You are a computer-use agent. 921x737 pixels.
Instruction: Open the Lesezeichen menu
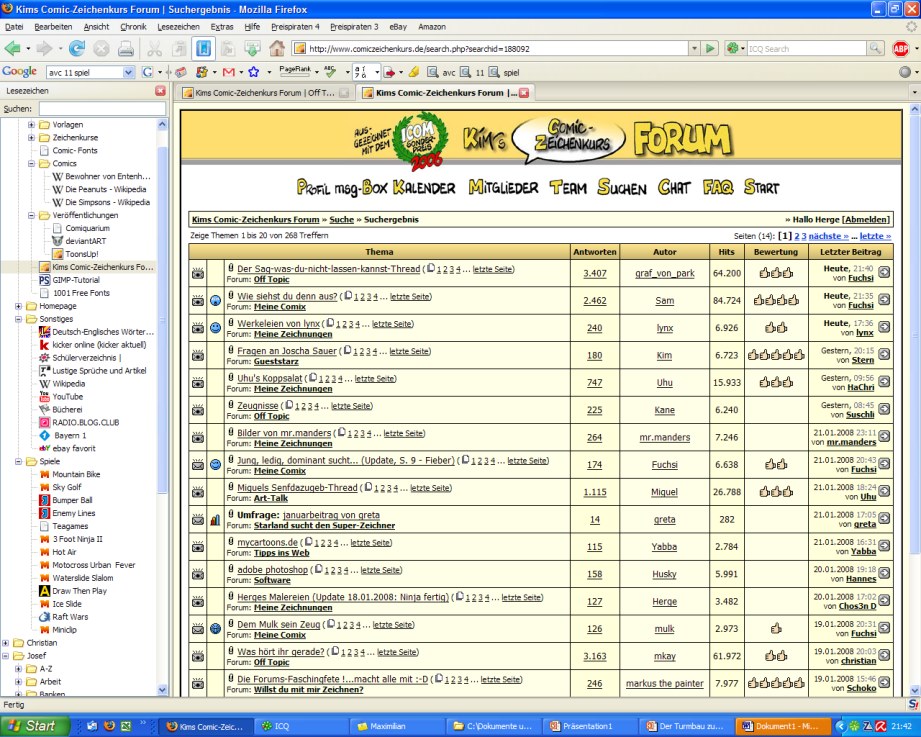(x=179, y=27)
